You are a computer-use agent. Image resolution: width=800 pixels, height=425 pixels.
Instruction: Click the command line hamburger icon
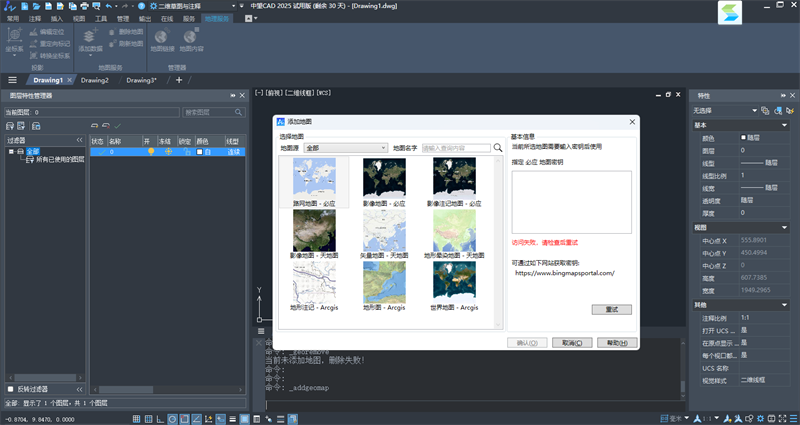[x=261, y=331]
